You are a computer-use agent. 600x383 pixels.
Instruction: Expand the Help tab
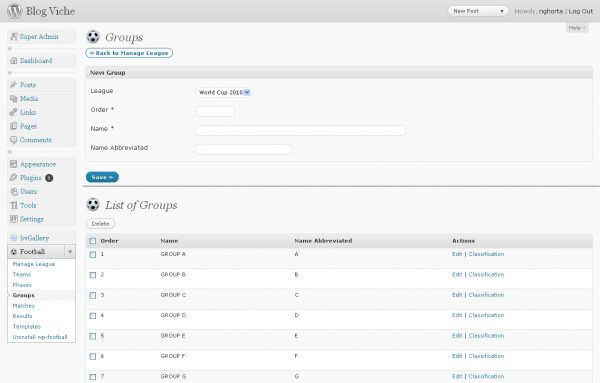click(x=577, y=28)
